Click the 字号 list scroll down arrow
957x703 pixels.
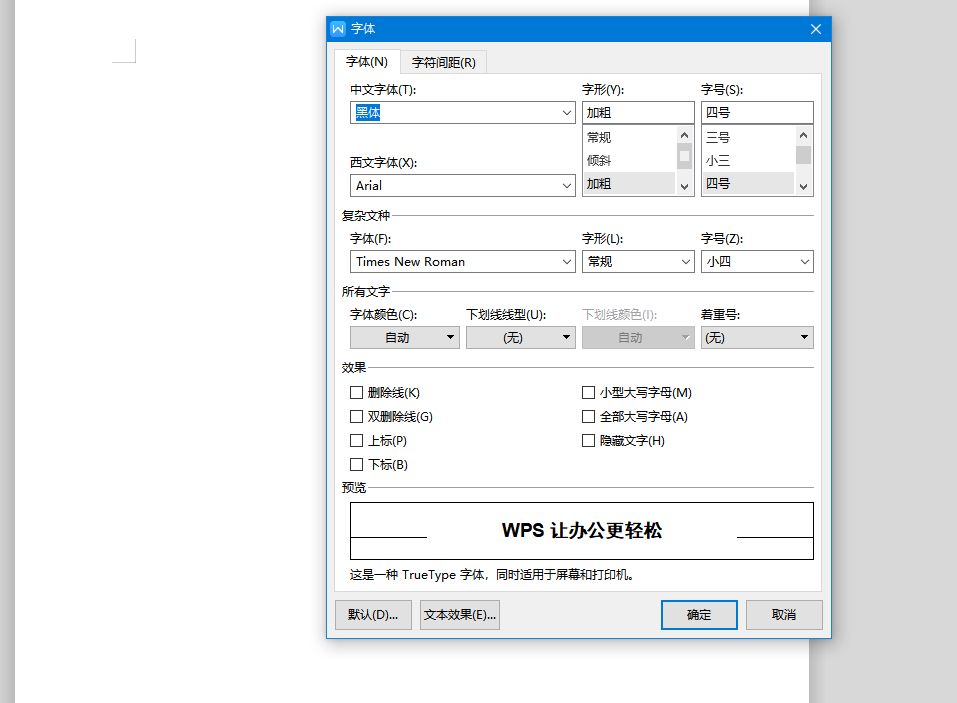pos(803,187)
